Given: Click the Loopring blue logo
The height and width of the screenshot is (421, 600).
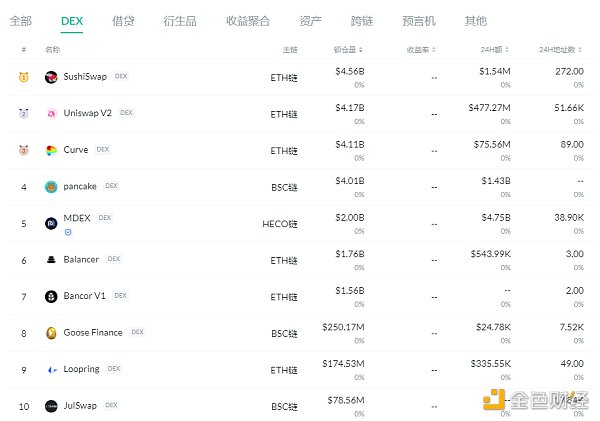Looking at the screenshot, I should pos(51,369).
